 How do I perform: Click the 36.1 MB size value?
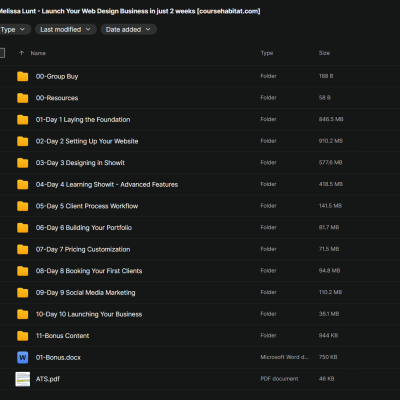coord(329,314)
